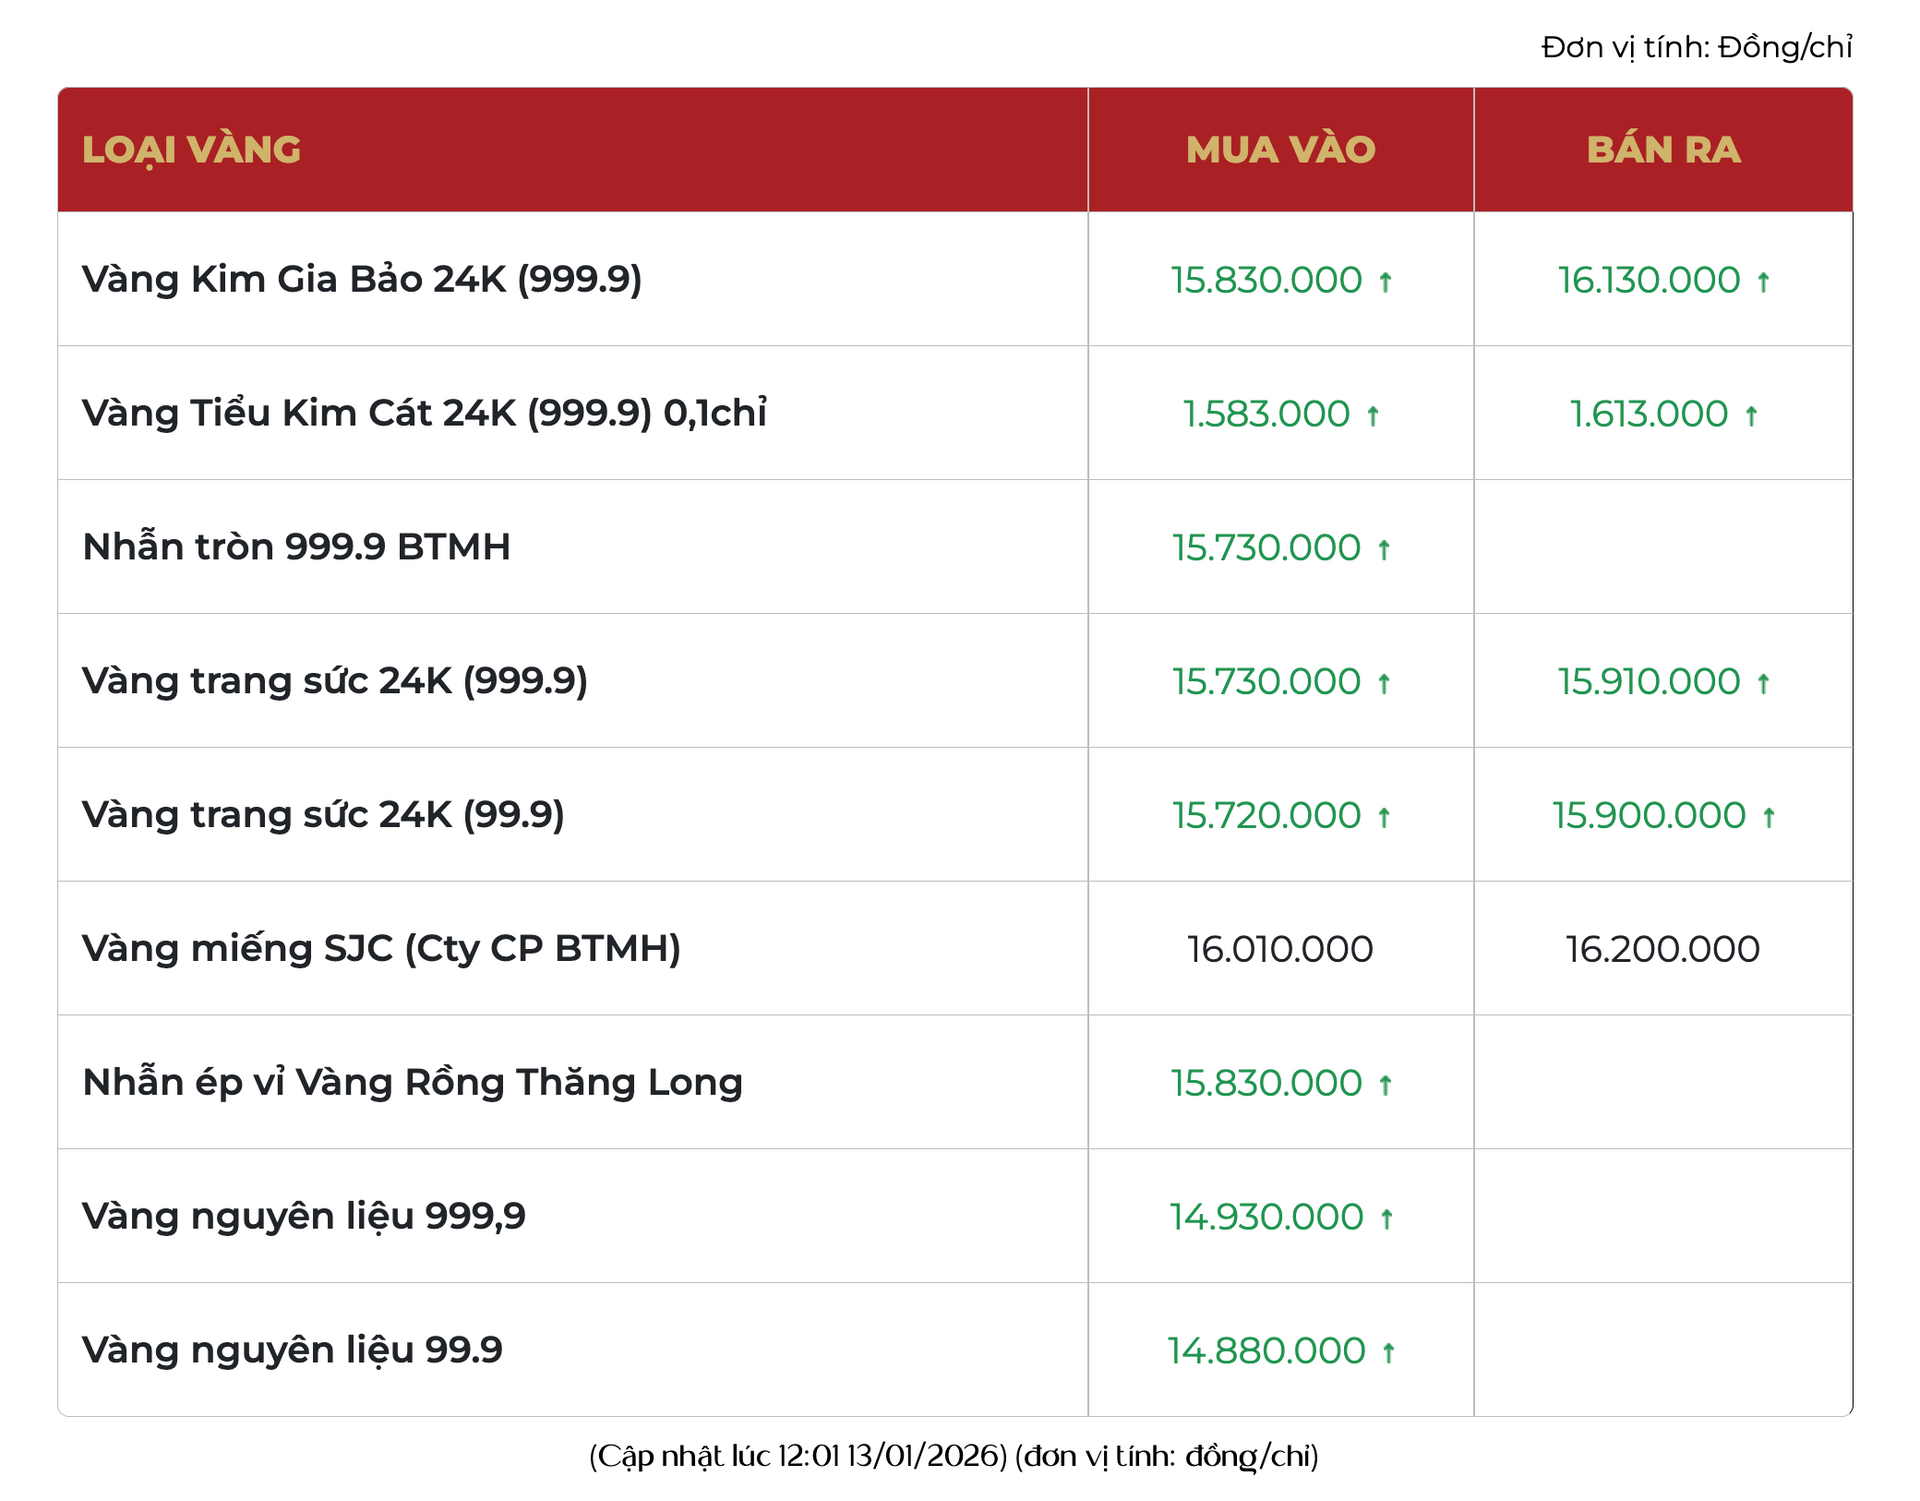This screenshot has height=1501, width=1920.
Task: Click the MUA VÀO column header
Action: [x=1280, y=150]
